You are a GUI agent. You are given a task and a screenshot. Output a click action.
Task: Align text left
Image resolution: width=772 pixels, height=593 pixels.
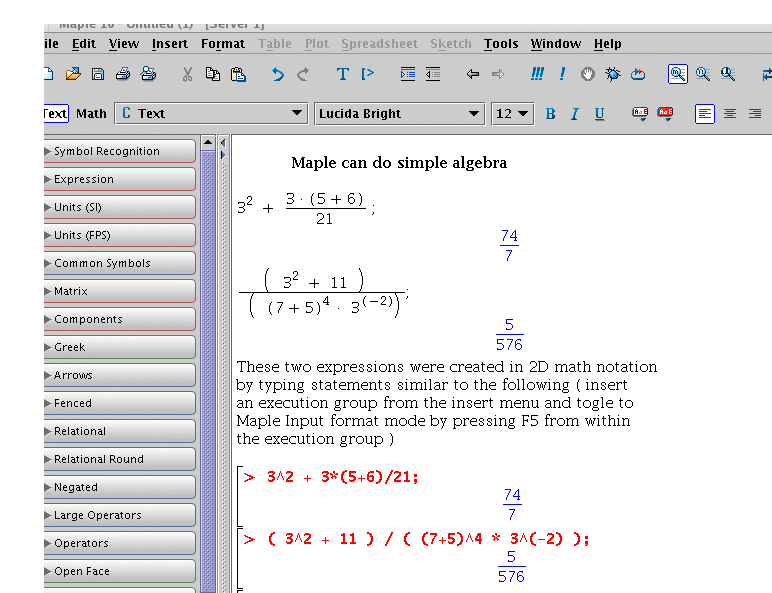[x=705, y=114]
